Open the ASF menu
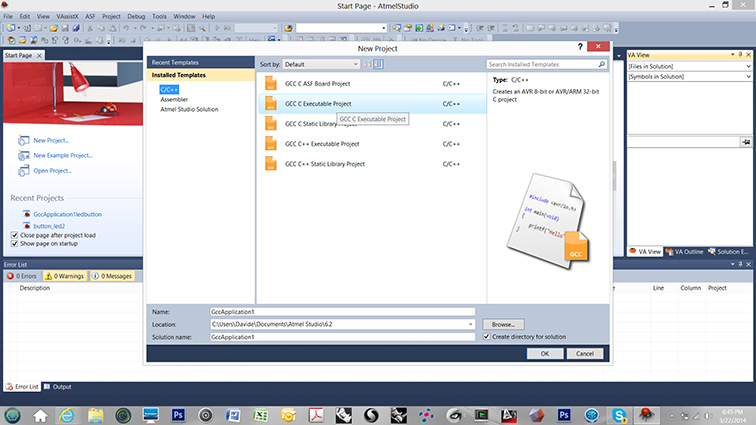Viewport: 756px width, 425px height. pyautogui.click(x=90, y=16)
